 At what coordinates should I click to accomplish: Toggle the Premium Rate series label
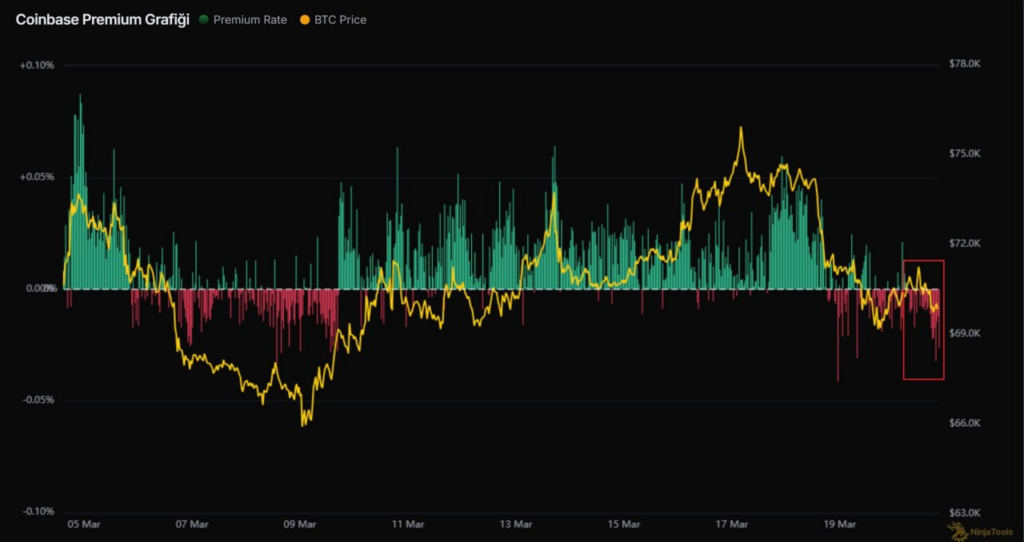click(x=248, y=20)
